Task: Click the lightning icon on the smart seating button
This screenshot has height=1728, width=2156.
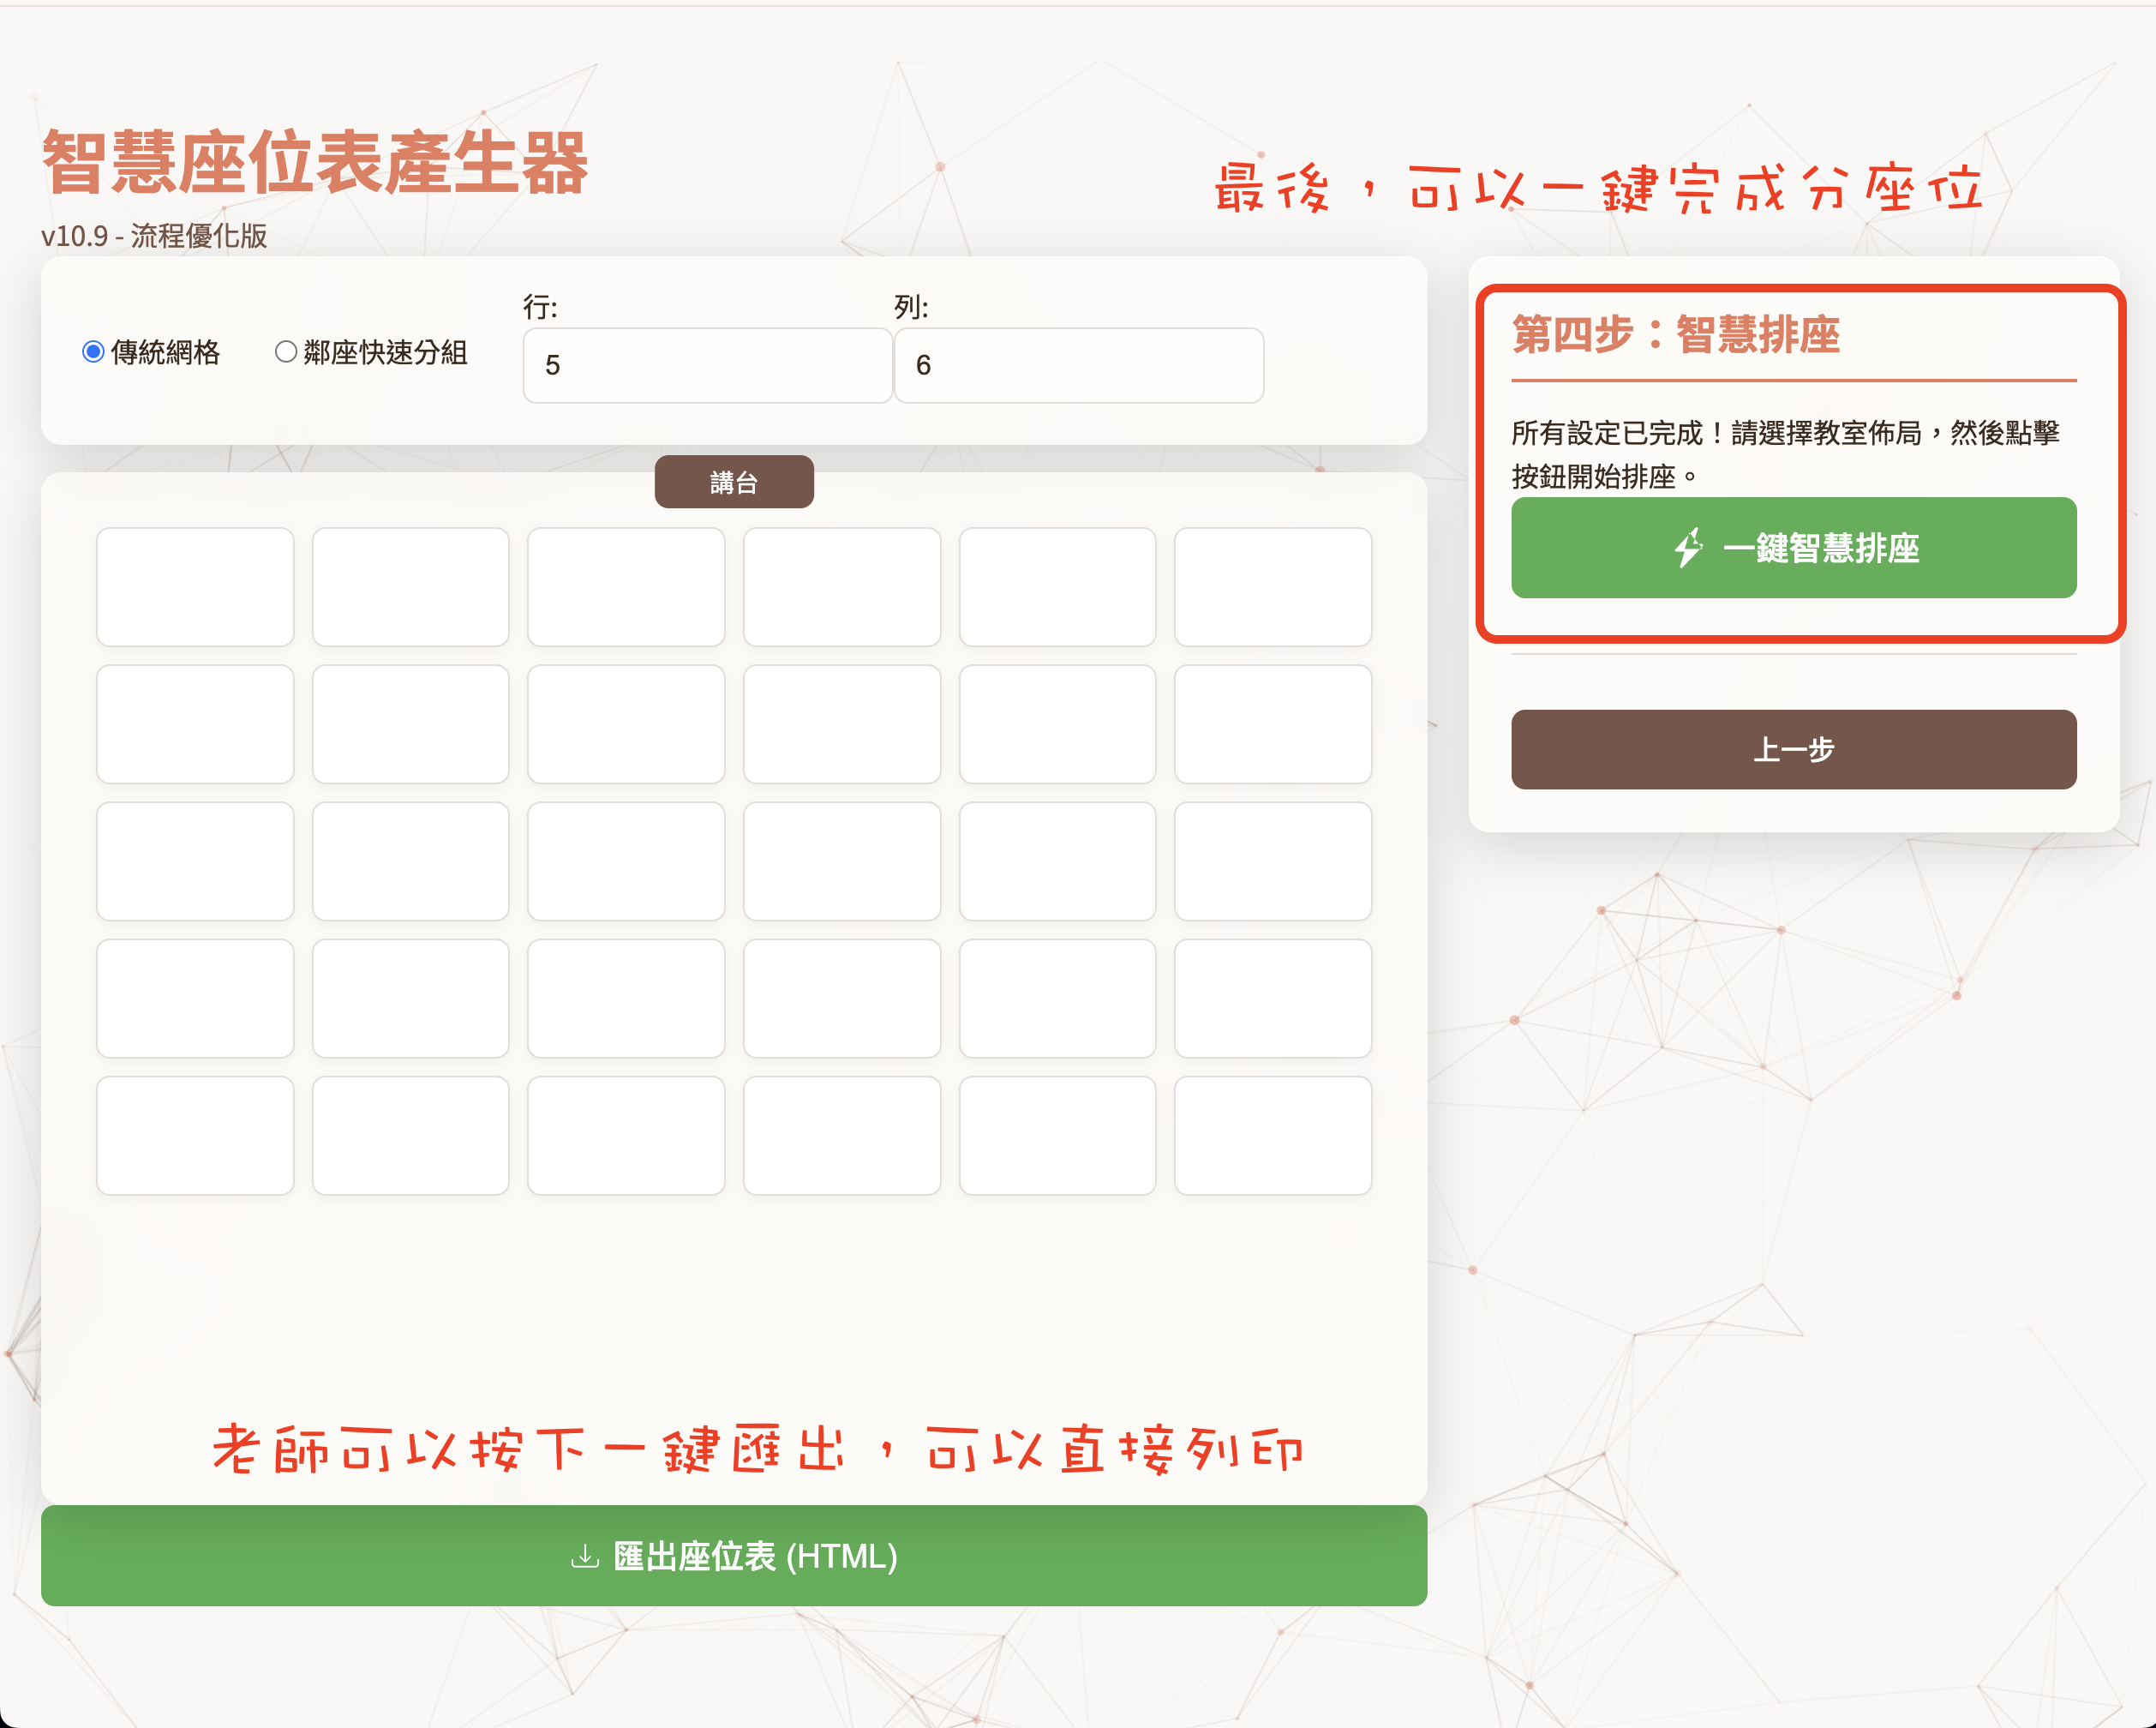Action: [1689, 548]
